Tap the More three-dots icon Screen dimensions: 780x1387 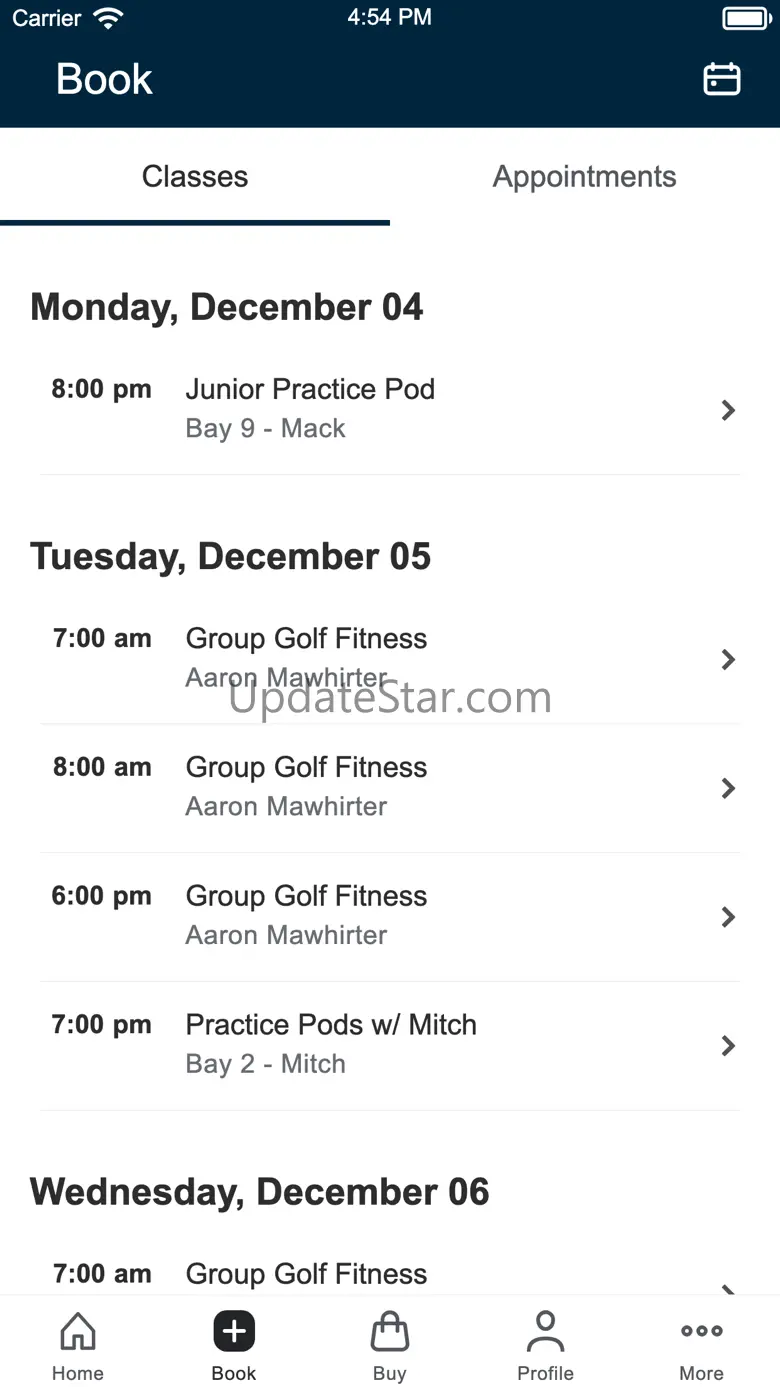[701, 1332]
